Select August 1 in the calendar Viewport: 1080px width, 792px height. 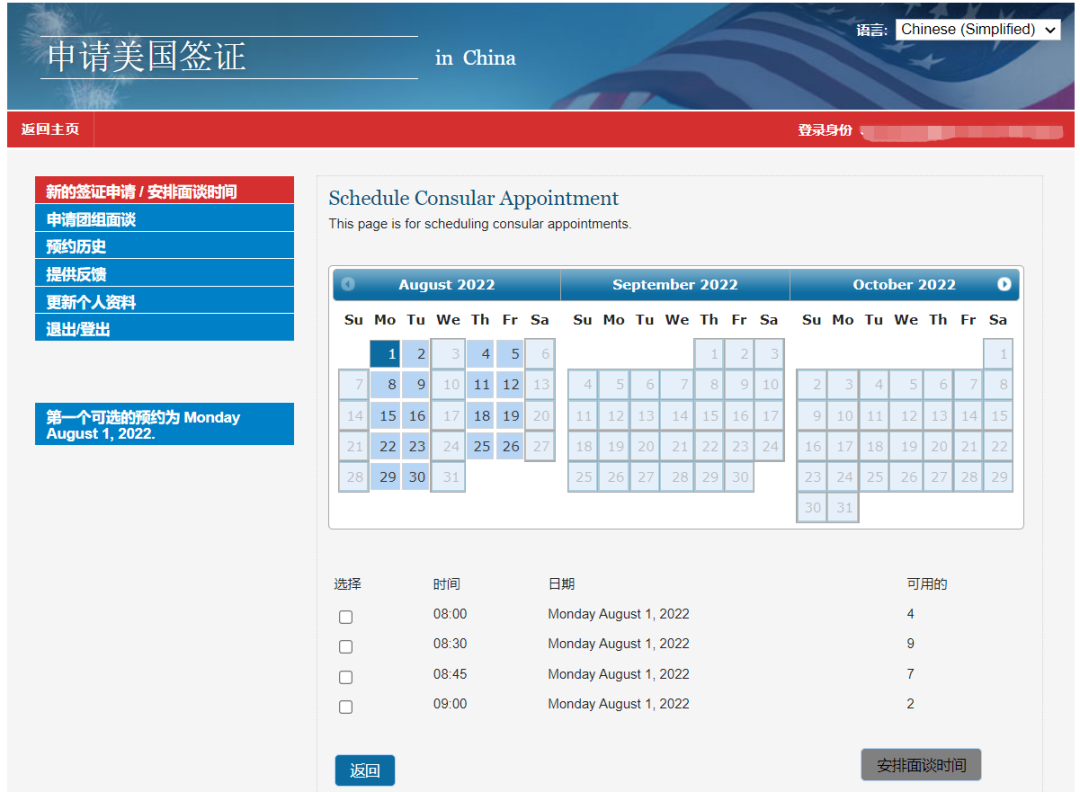point(385,354)
